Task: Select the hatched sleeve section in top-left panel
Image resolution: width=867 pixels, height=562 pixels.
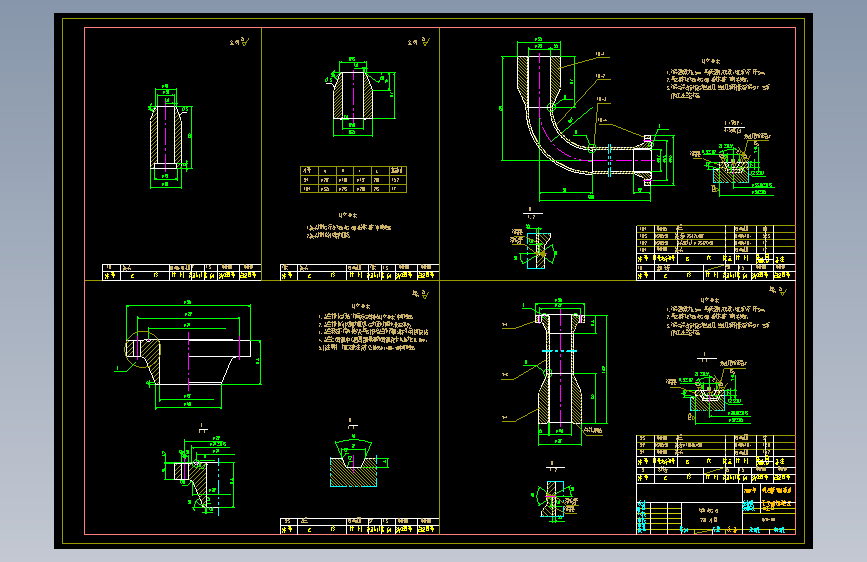Action: point(166,137)
